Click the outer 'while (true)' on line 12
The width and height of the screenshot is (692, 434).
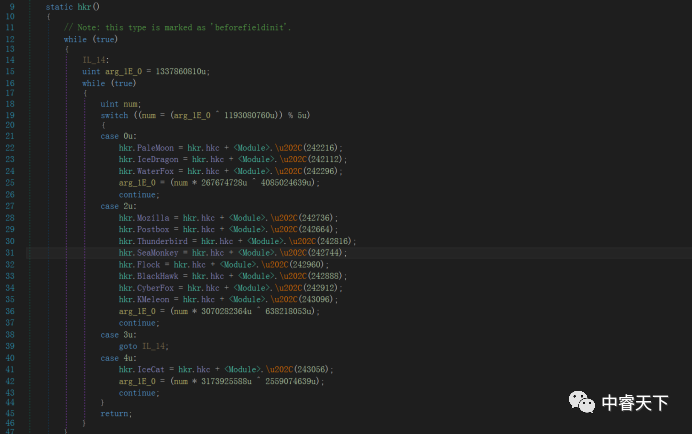click(x=90, y=39)
